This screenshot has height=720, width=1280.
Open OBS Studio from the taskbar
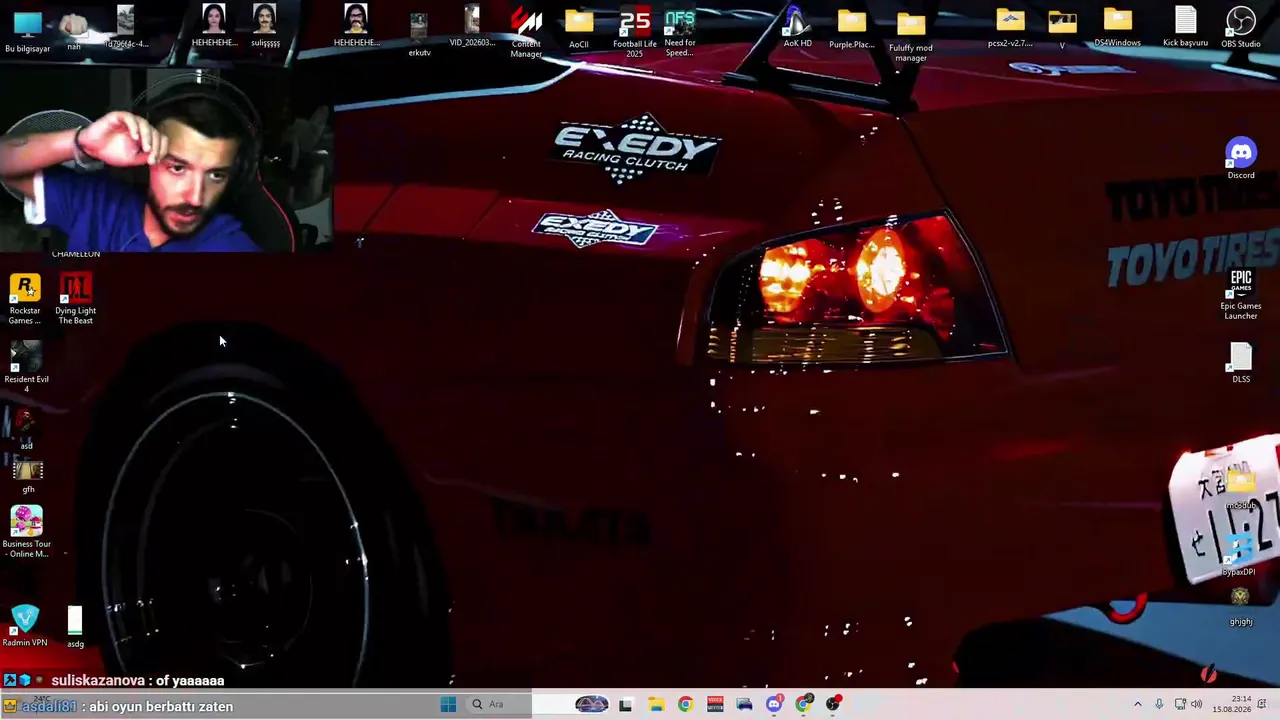[x=833, y=704]
